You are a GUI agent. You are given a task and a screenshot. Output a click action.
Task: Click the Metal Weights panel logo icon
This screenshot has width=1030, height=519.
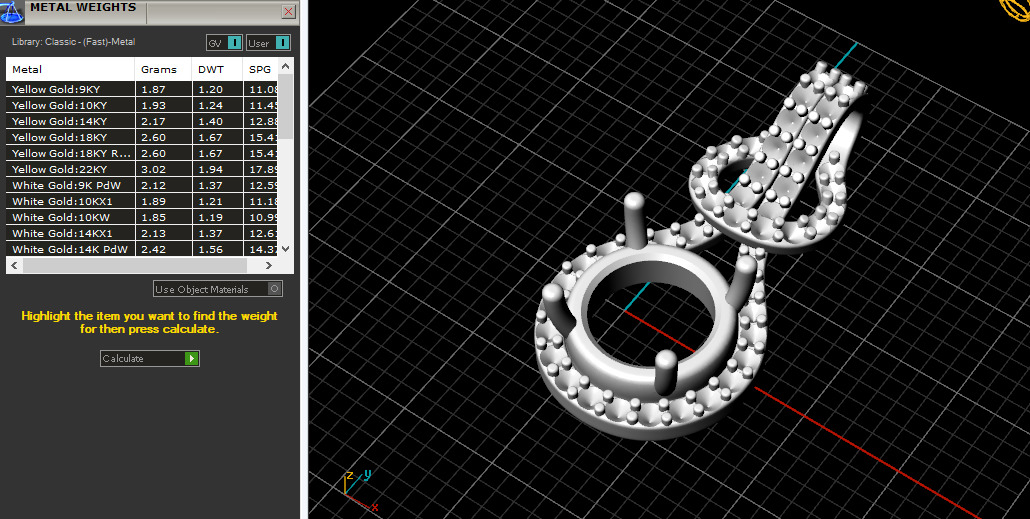pyautogui.click(x=12, y=12)
